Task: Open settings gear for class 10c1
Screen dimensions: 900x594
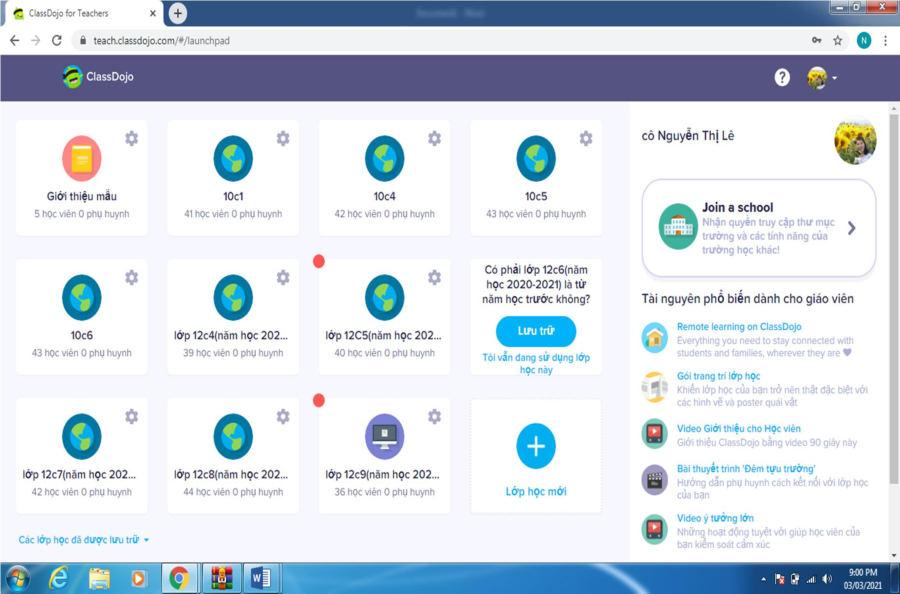Action: tap(283, 138)
